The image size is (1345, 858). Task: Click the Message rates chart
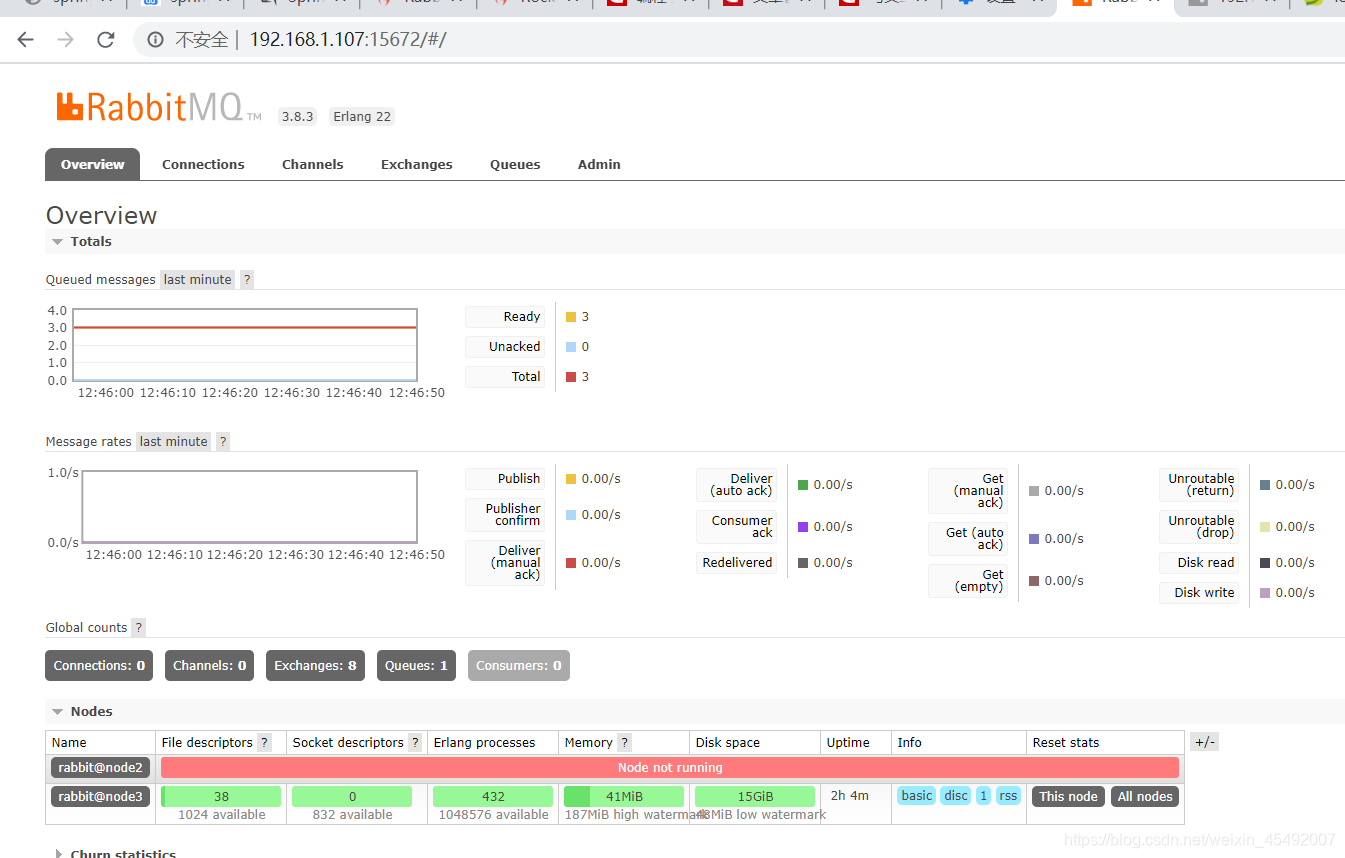point(250,507)
